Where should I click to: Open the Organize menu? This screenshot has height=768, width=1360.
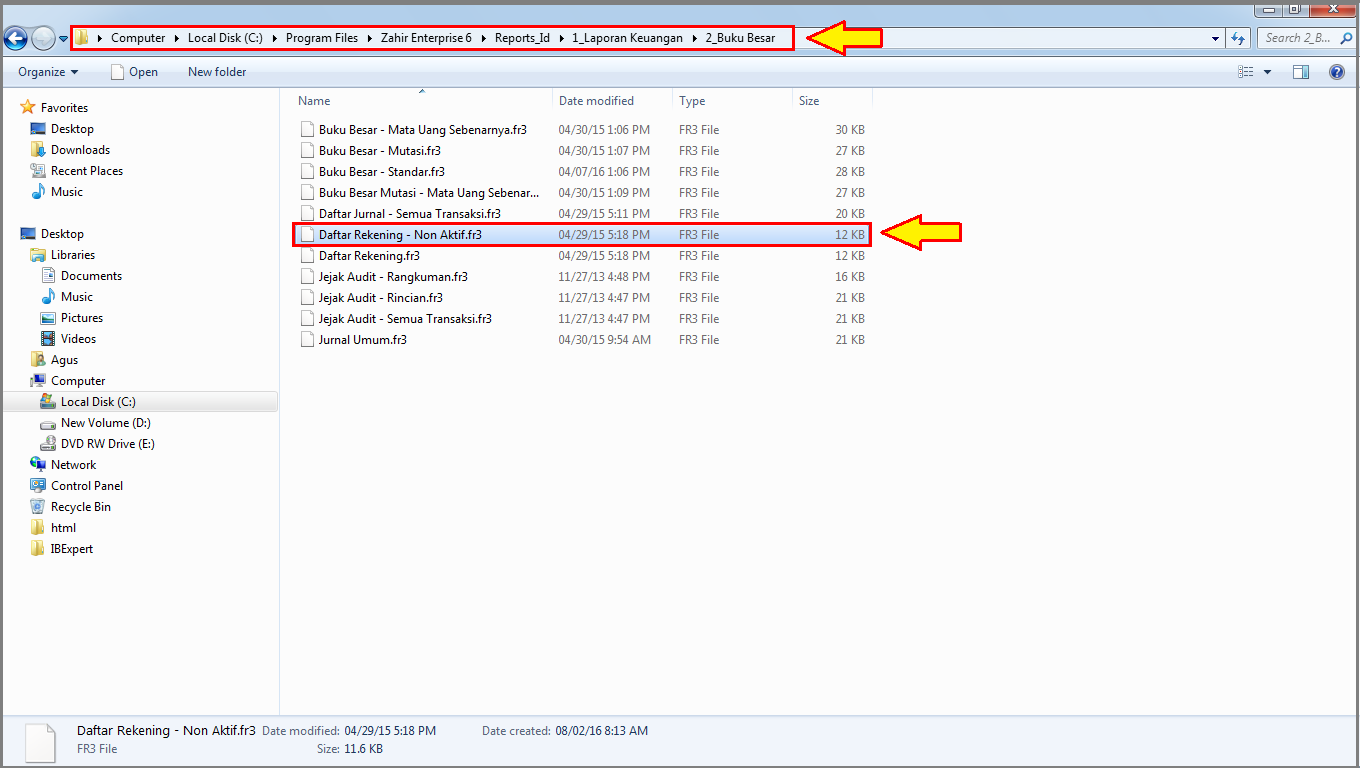[x=48, y=72]
